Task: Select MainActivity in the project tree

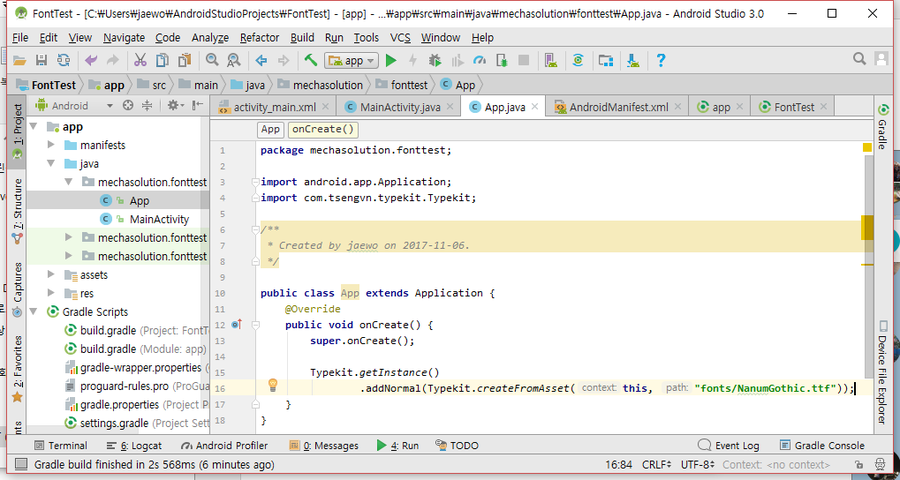Action: (159, 219)
